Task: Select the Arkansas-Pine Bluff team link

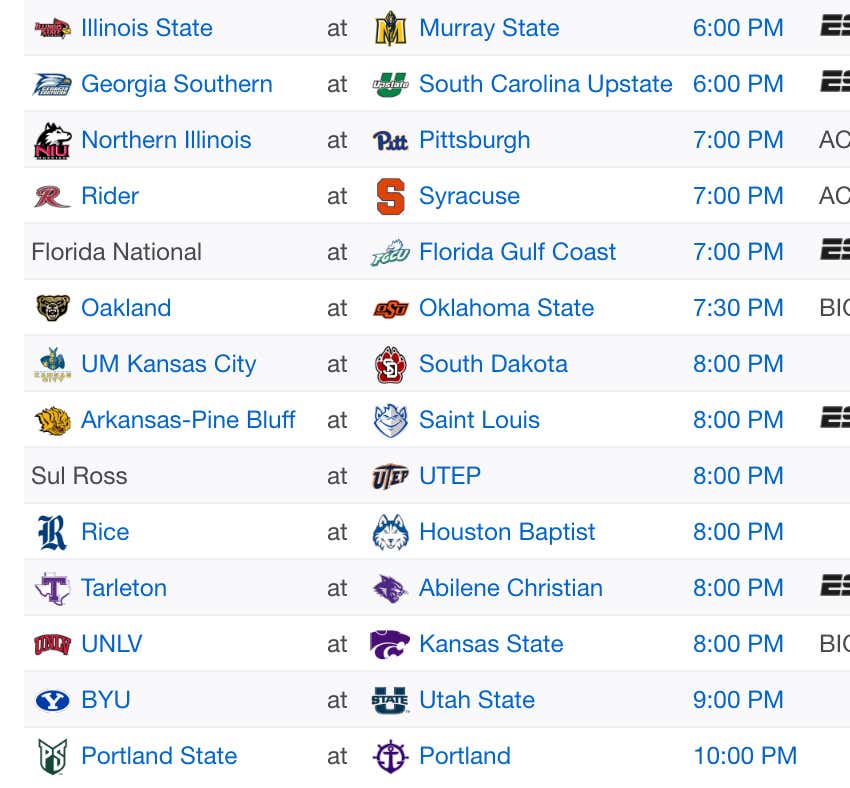Action: pyautogui.click(x=188, y=420)
